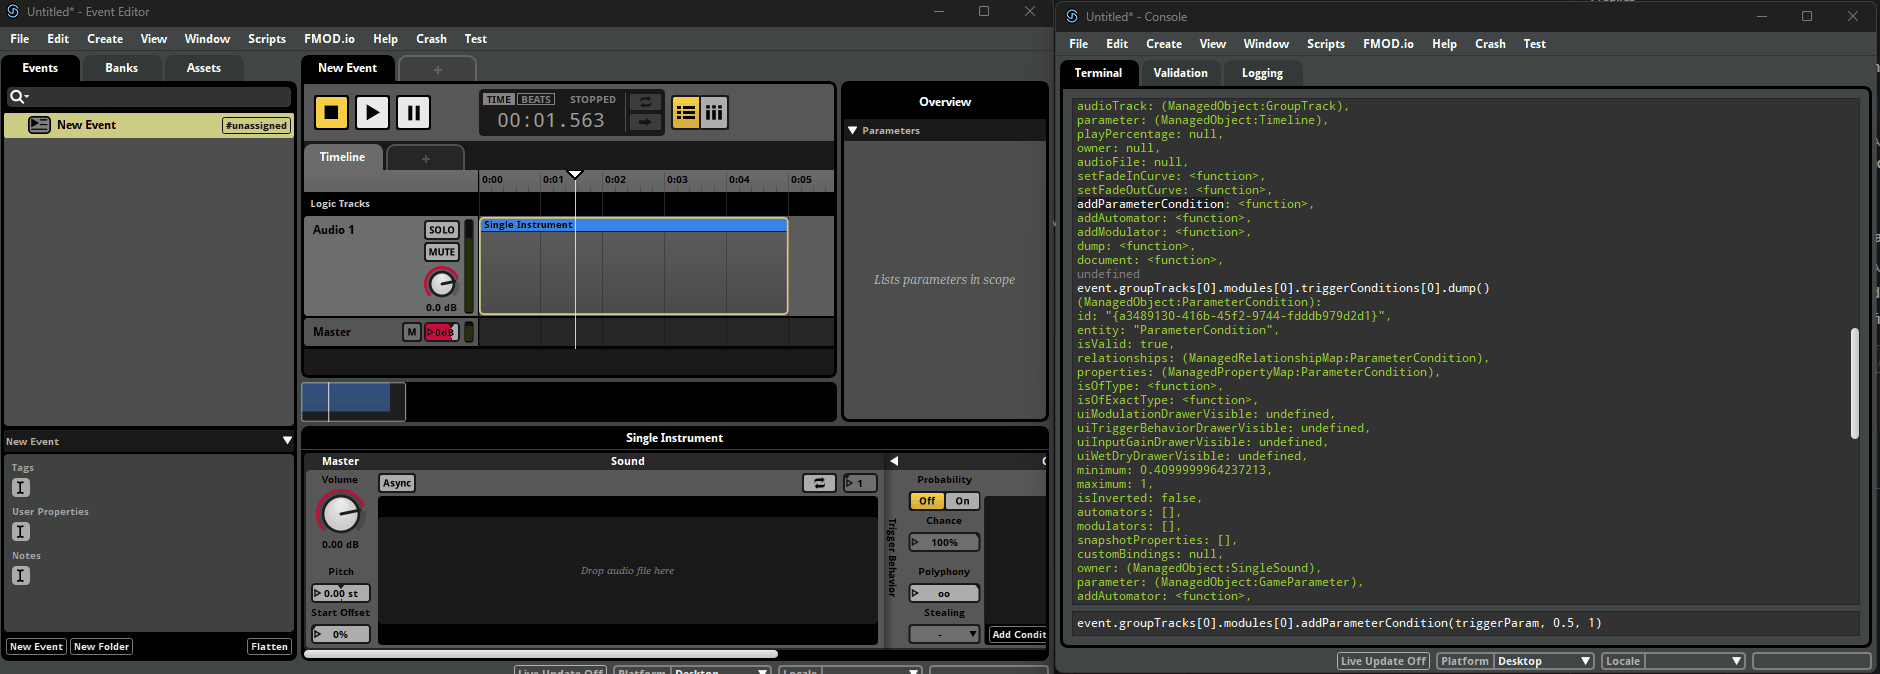Pause playback using the pause icon
The image size is (1880, 674).
pyautogui.click(x=413, y=112)
